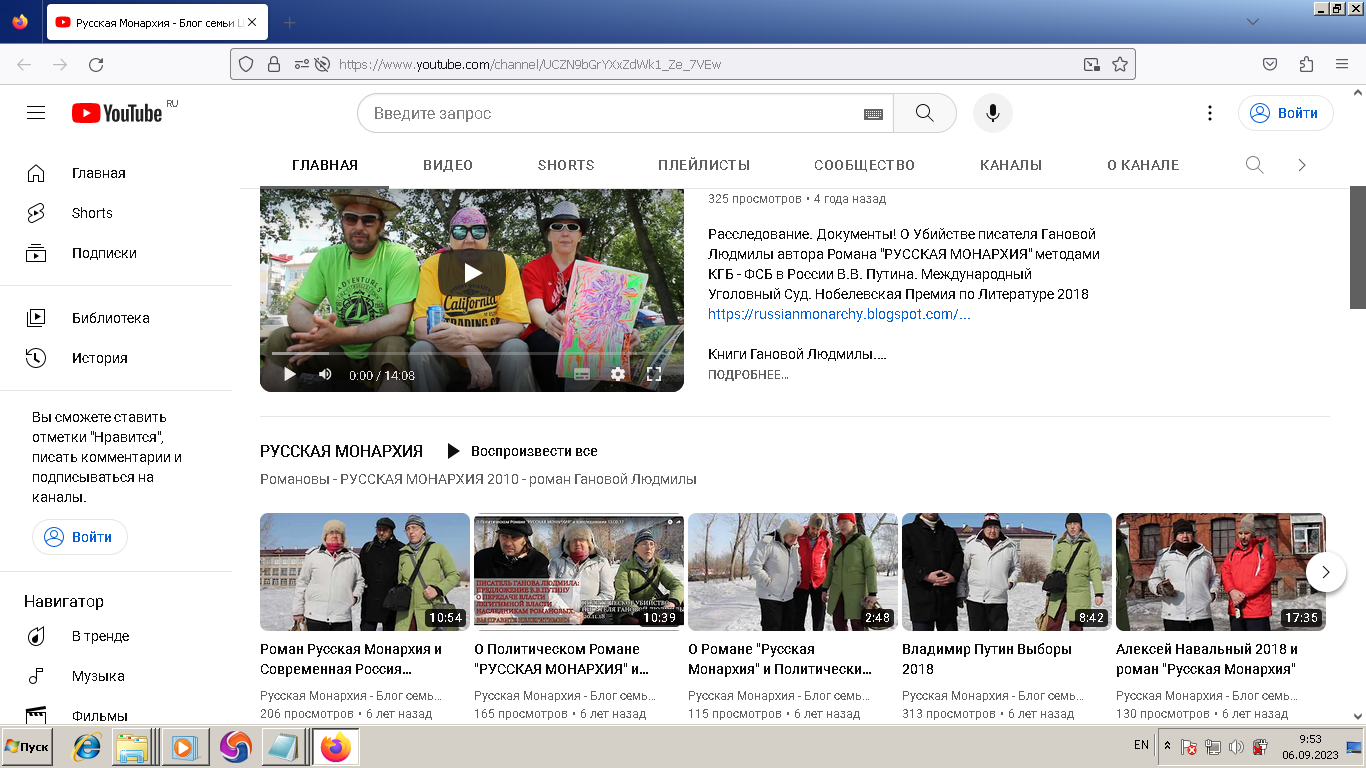
Task: Mute the video player volume
Action: click(325, 374)
